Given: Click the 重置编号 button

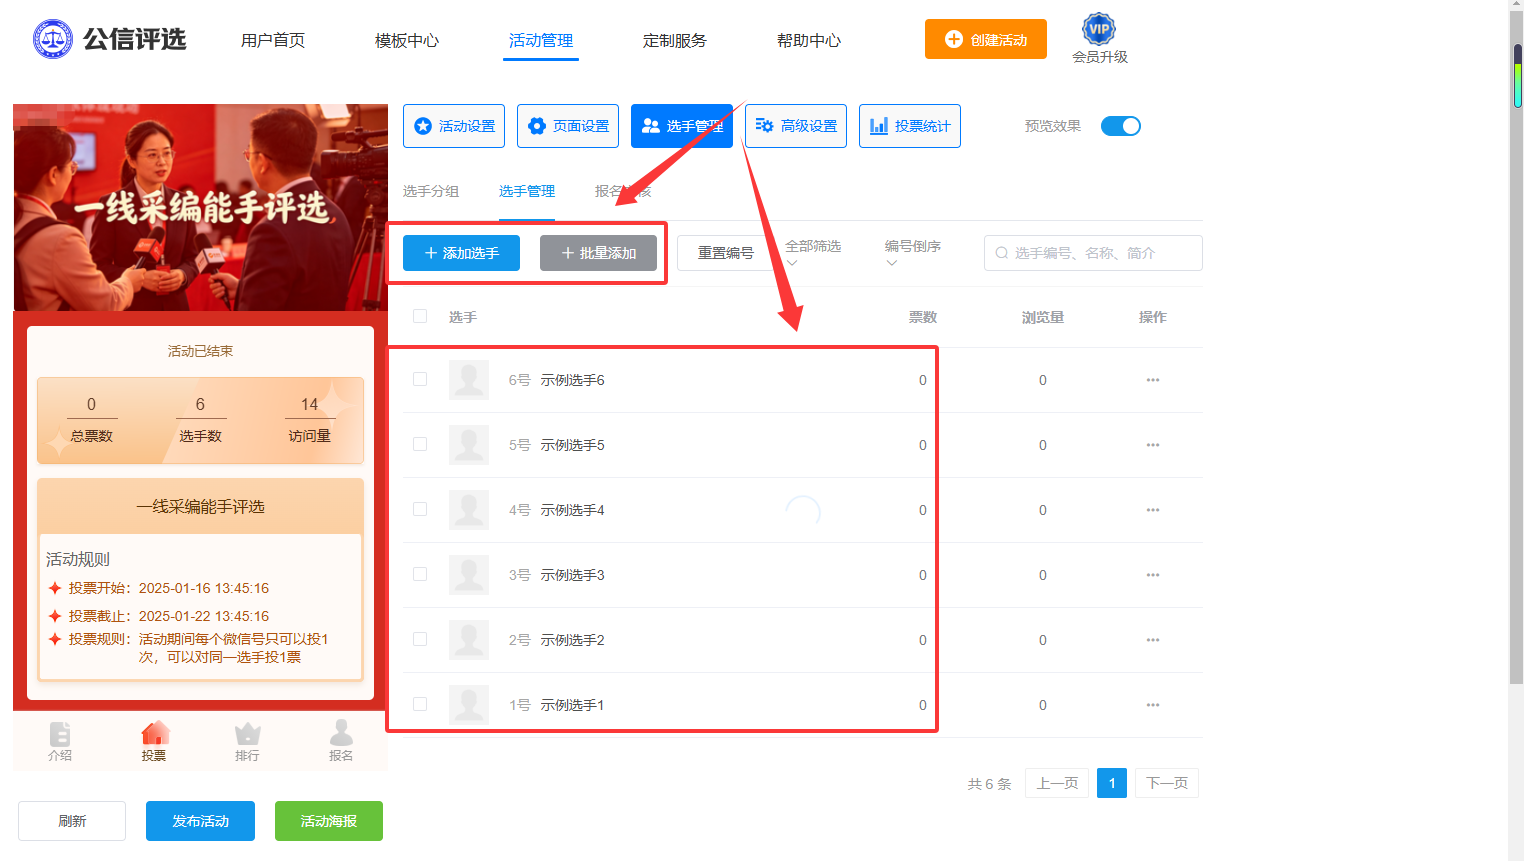Looking at the screenshot, I should [725, 253].
